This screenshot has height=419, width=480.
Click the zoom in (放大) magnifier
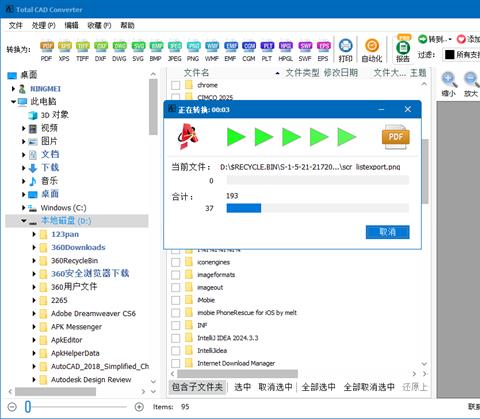pyautogui.click(x=471, y=84)
